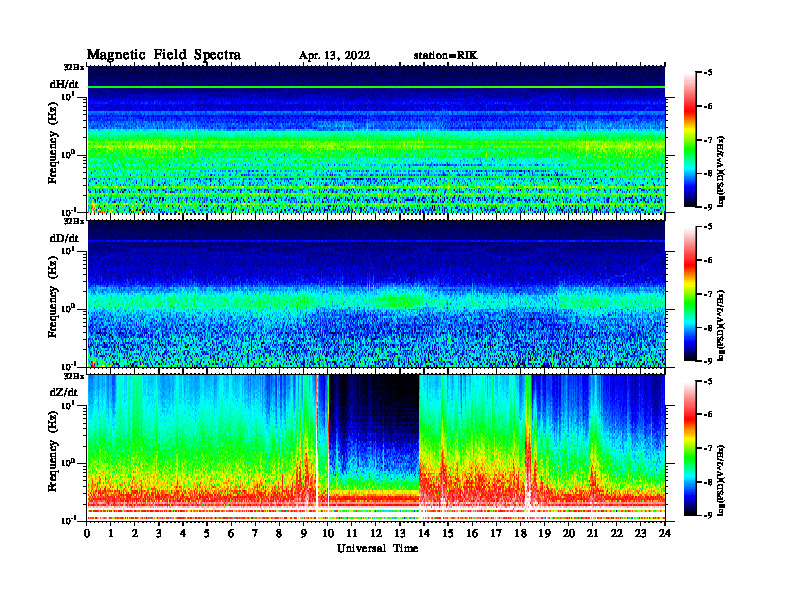The width and height of the screenshot is (792, 612).
Task: Click hour "17" on the Universal Time axis
Action: point(496,534)
